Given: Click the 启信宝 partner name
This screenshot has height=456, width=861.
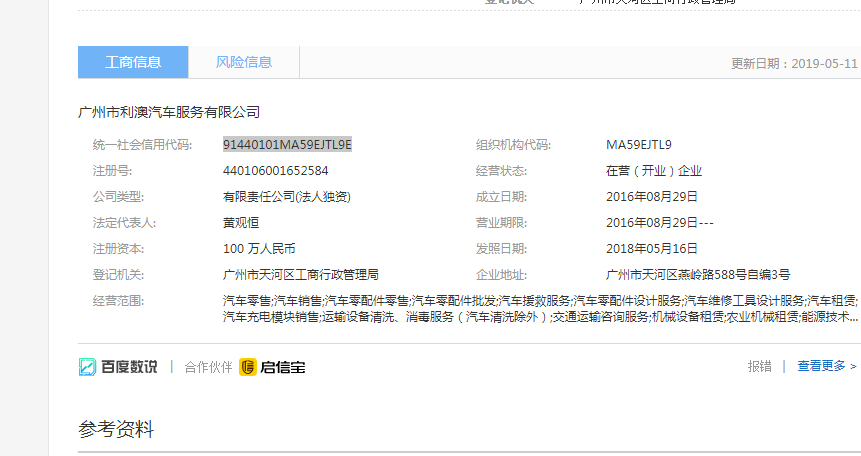Looking at the screenshot, I should [283, 367].
